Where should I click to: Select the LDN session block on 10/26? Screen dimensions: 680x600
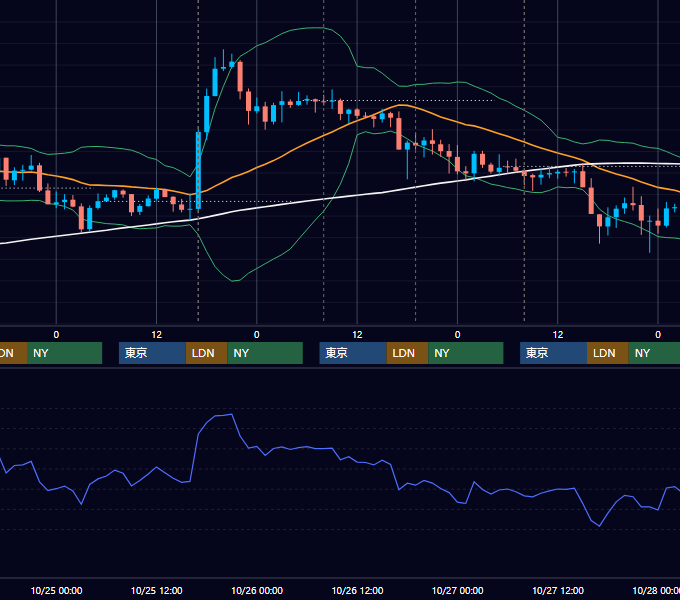407,353
